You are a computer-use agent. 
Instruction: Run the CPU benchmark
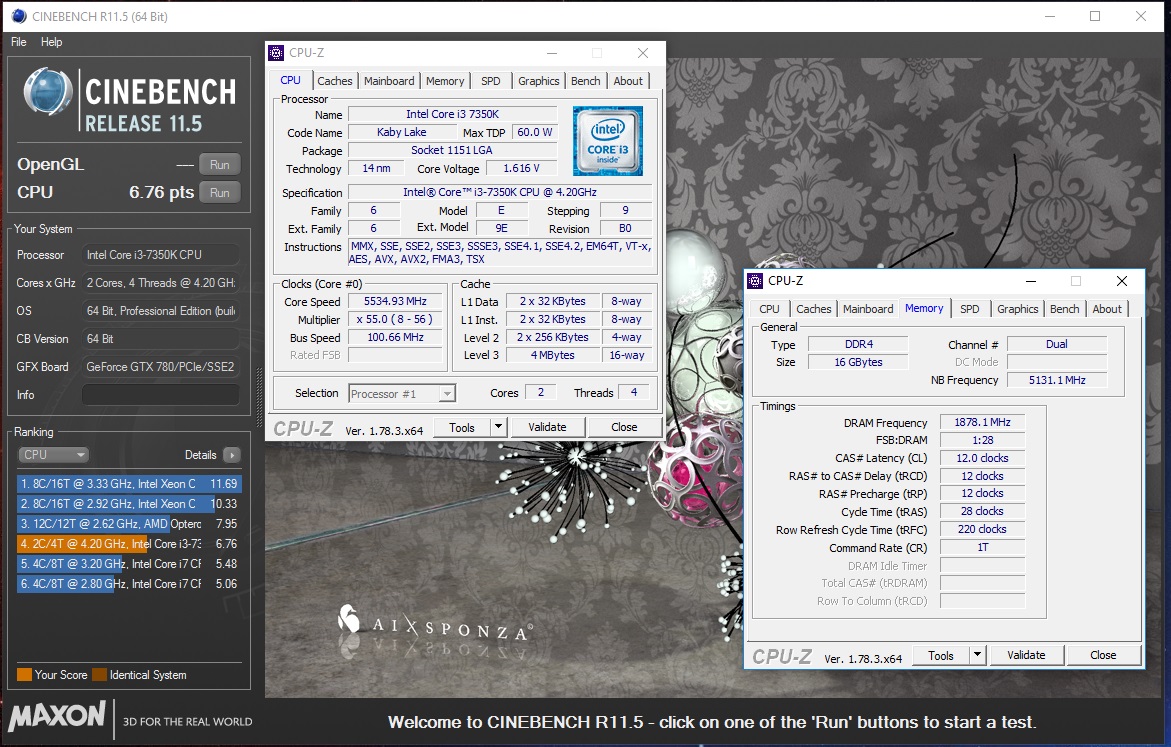220,193
